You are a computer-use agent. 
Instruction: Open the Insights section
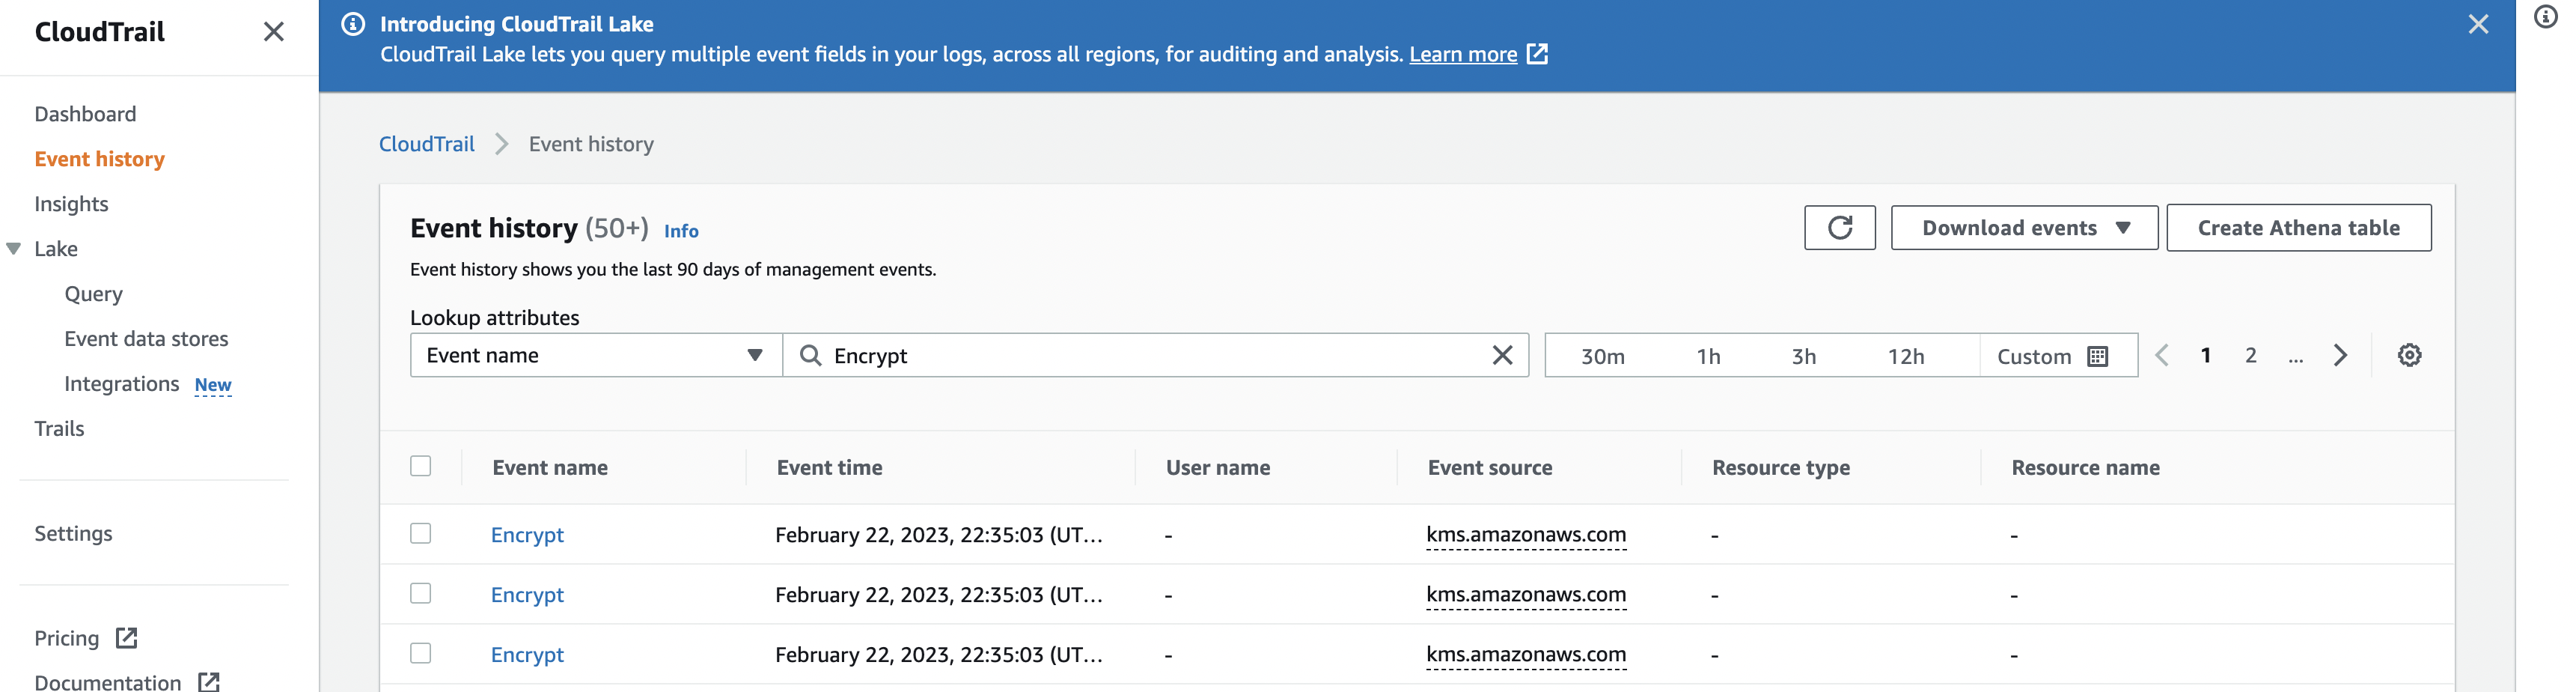coord(71,203)
